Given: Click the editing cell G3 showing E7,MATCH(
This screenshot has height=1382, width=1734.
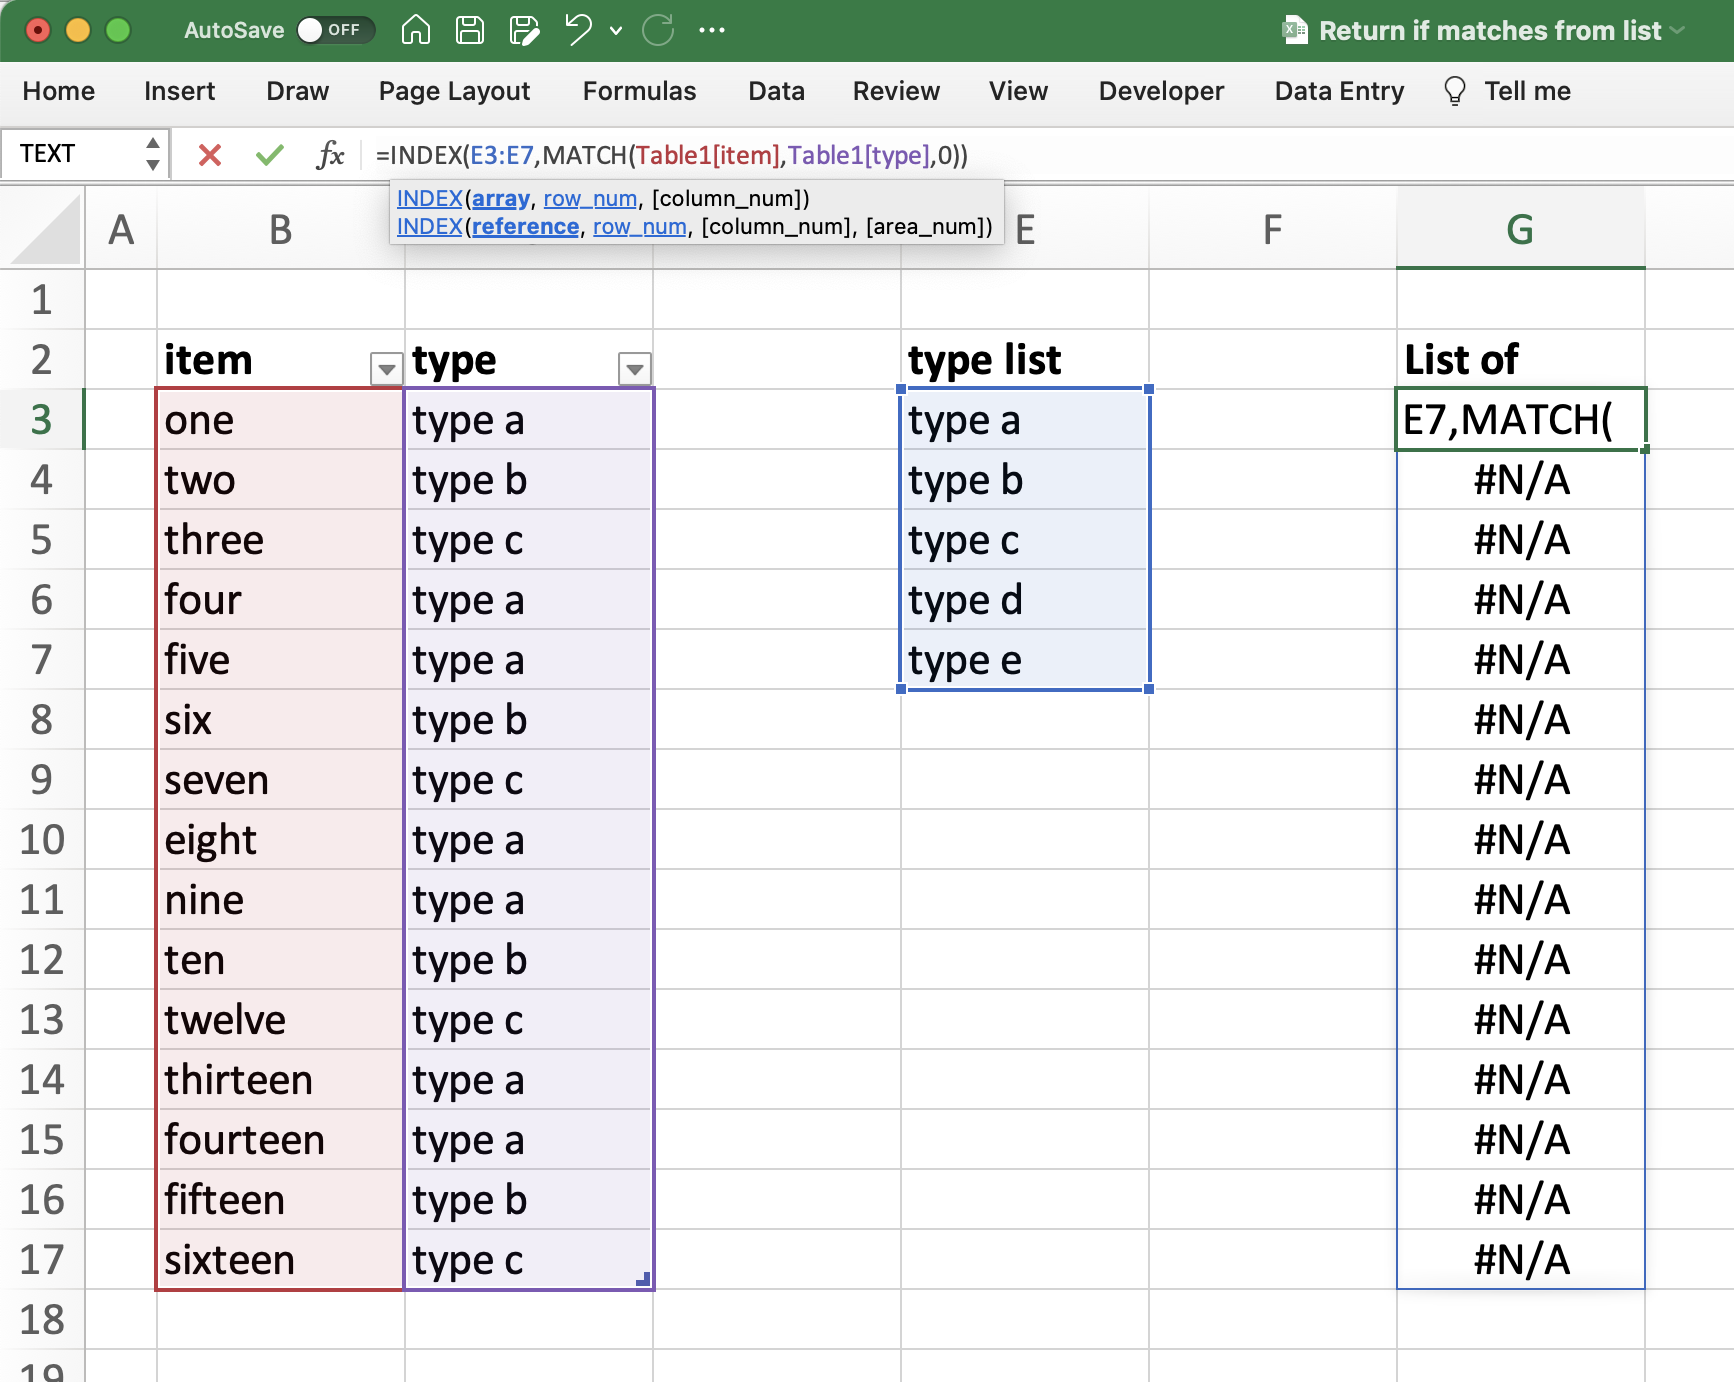Looking at the screenshot, I should coord(1520,419).
